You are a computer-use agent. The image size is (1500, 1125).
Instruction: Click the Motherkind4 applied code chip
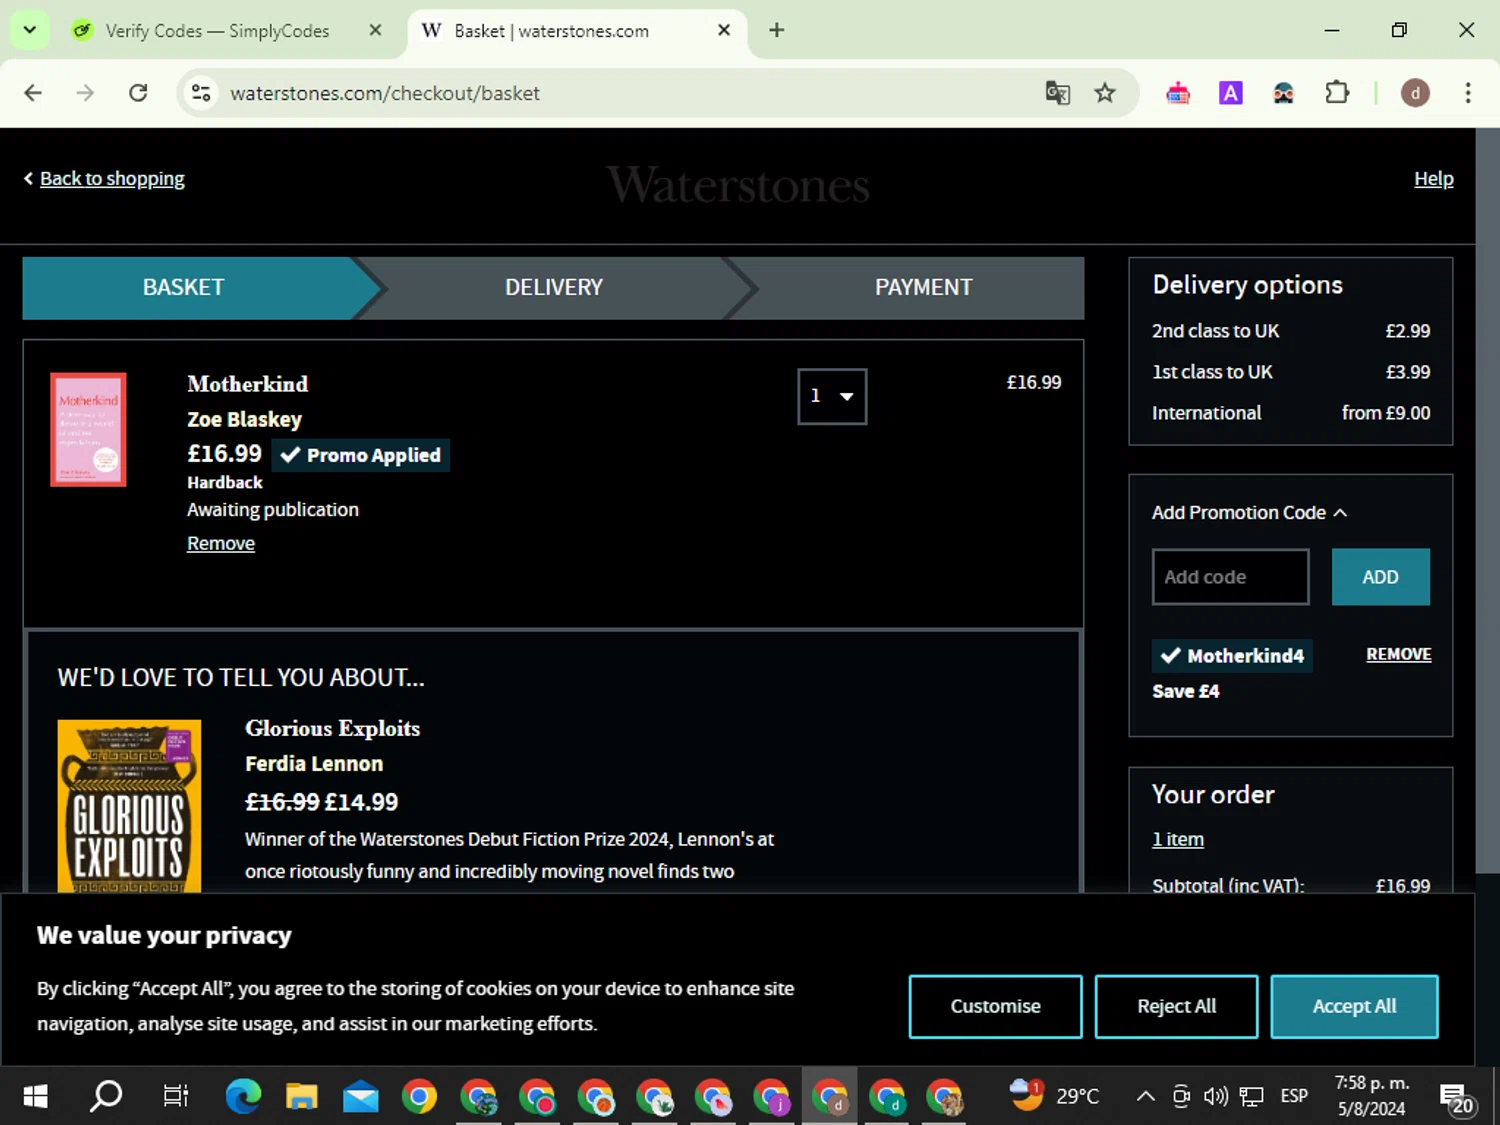1232,656
